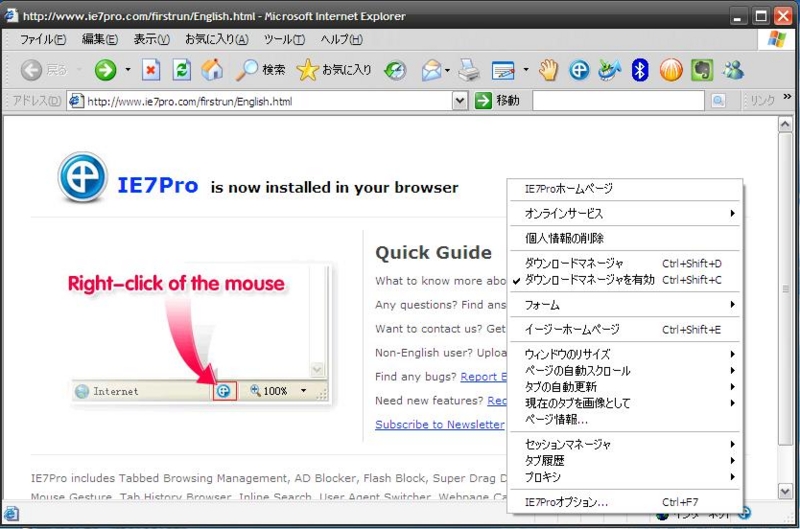Stop page loading with red X icon
Viewport: 800px width, 529px height.
click(x=151, y=70)
